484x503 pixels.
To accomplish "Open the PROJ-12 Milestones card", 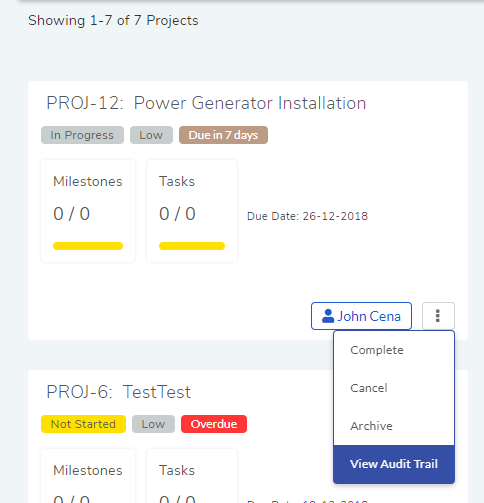I will (x=88, y=211).
